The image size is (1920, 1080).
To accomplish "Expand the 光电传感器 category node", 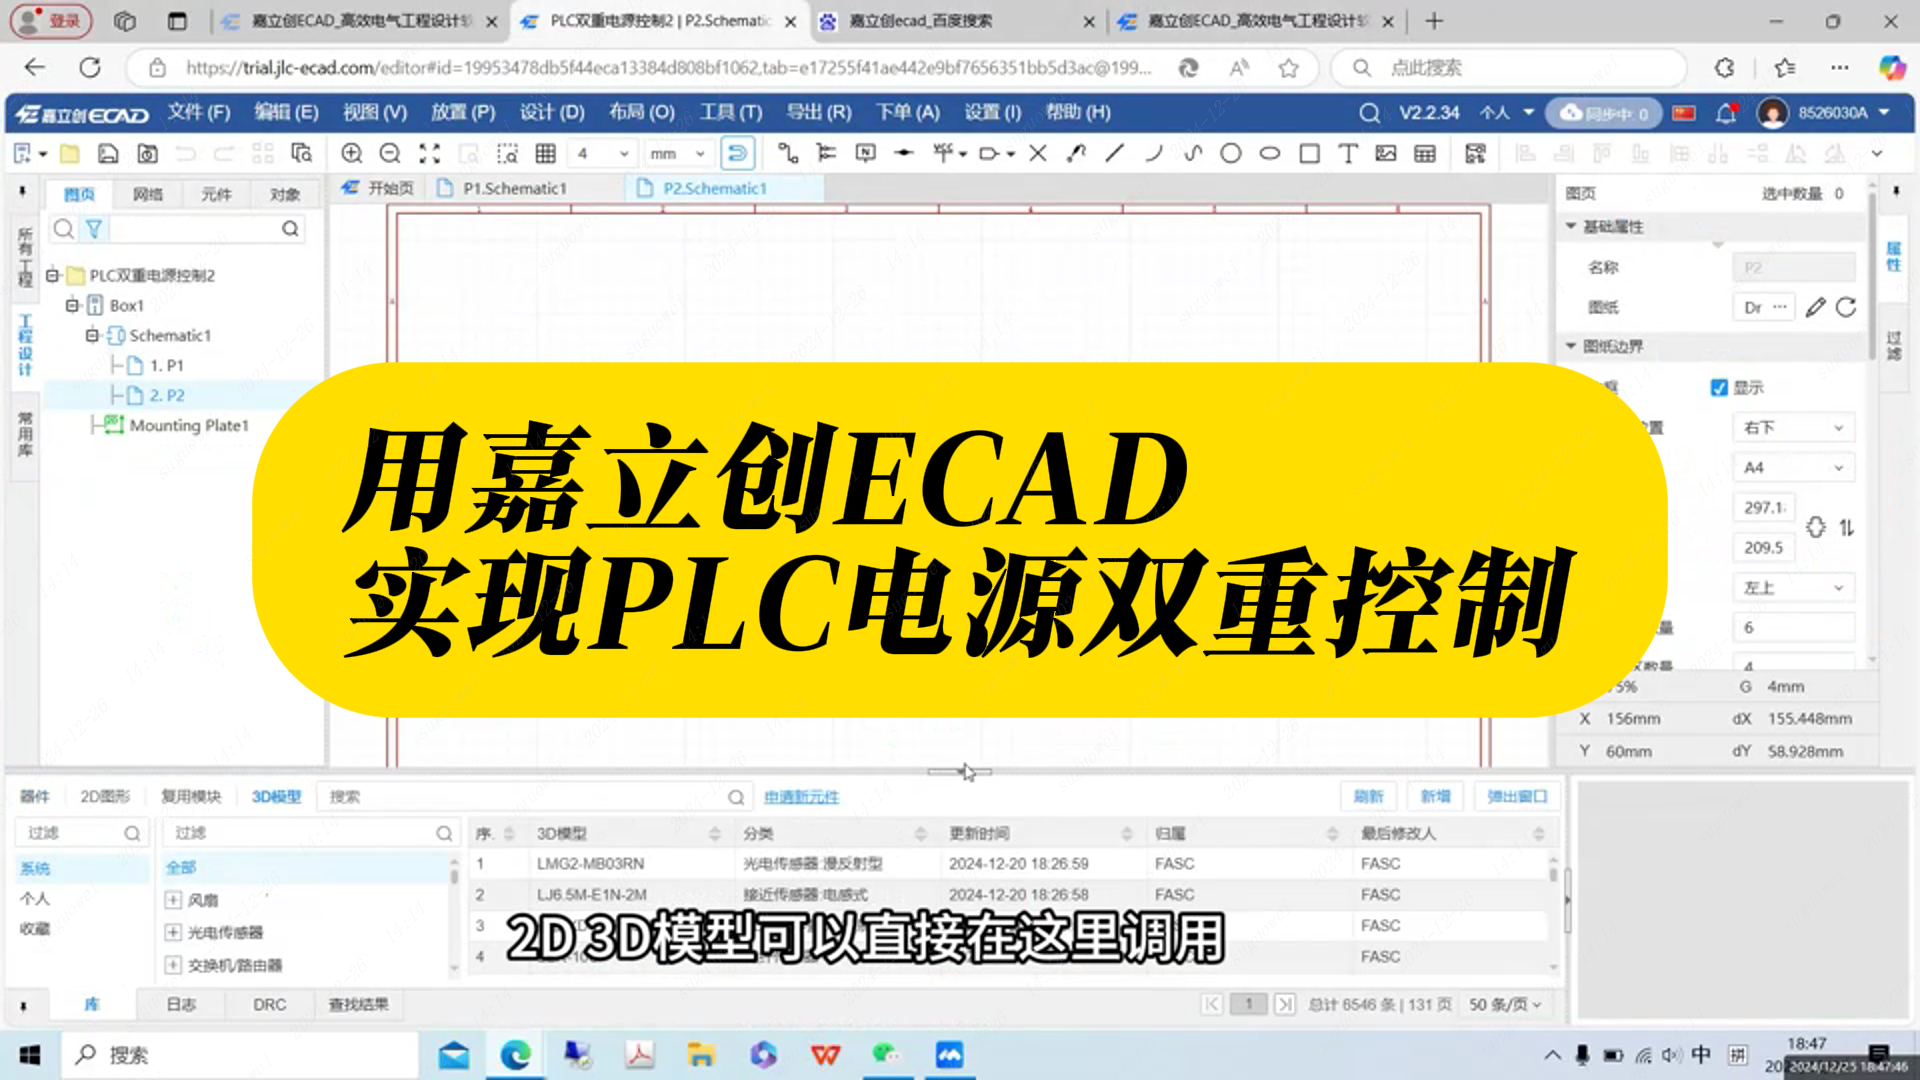I will [173, 932].
